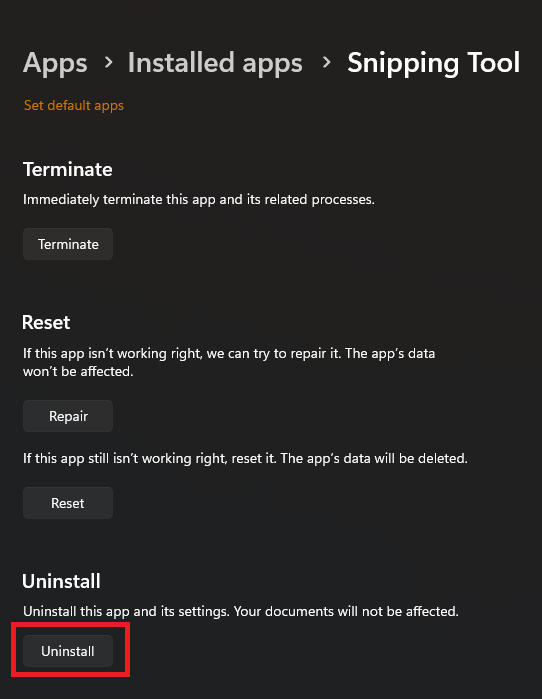The width and height of the screenshot is (542, 699).
Task: Click the Uninstall section heading
Action: point(62,581)
